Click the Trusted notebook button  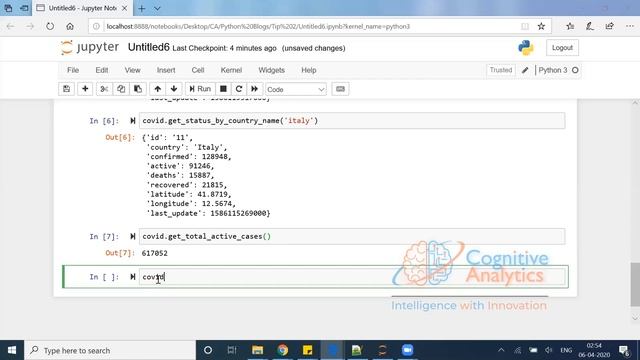[501, 70]
